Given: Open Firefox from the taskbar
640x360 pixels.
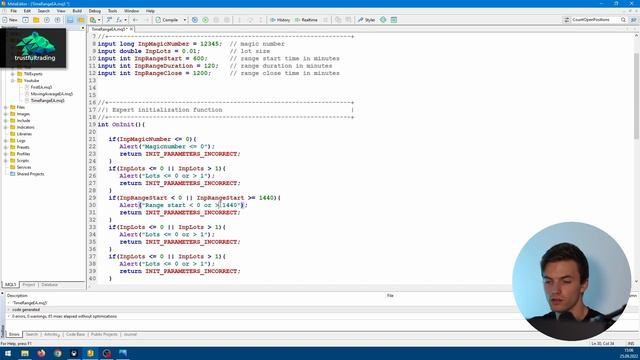Looking at the screenshot, I should [x=41, y=353].
